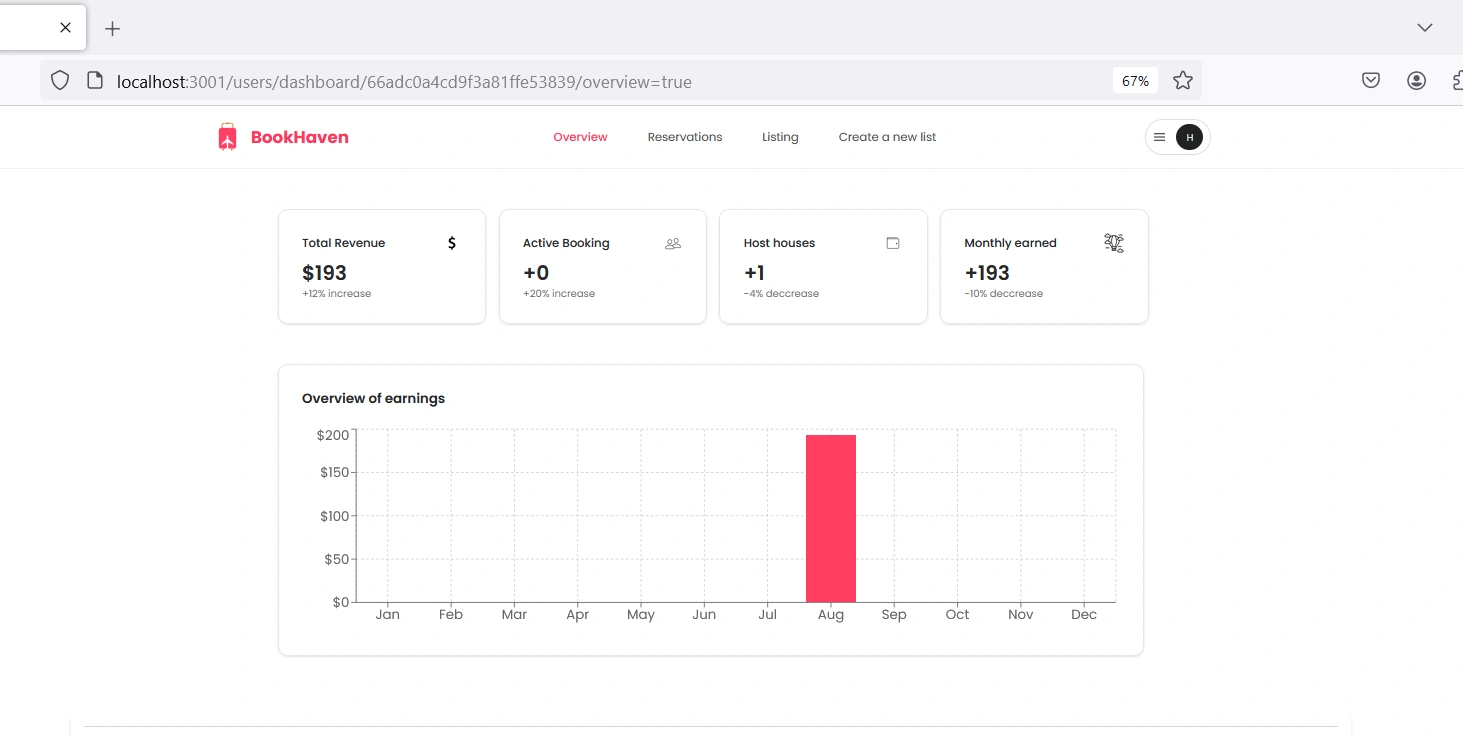Click the wallet icon on Host houses
Image resolution: width=1463 pixels, height=736 pixels.
pyautogui.click(x=893, y=243)
